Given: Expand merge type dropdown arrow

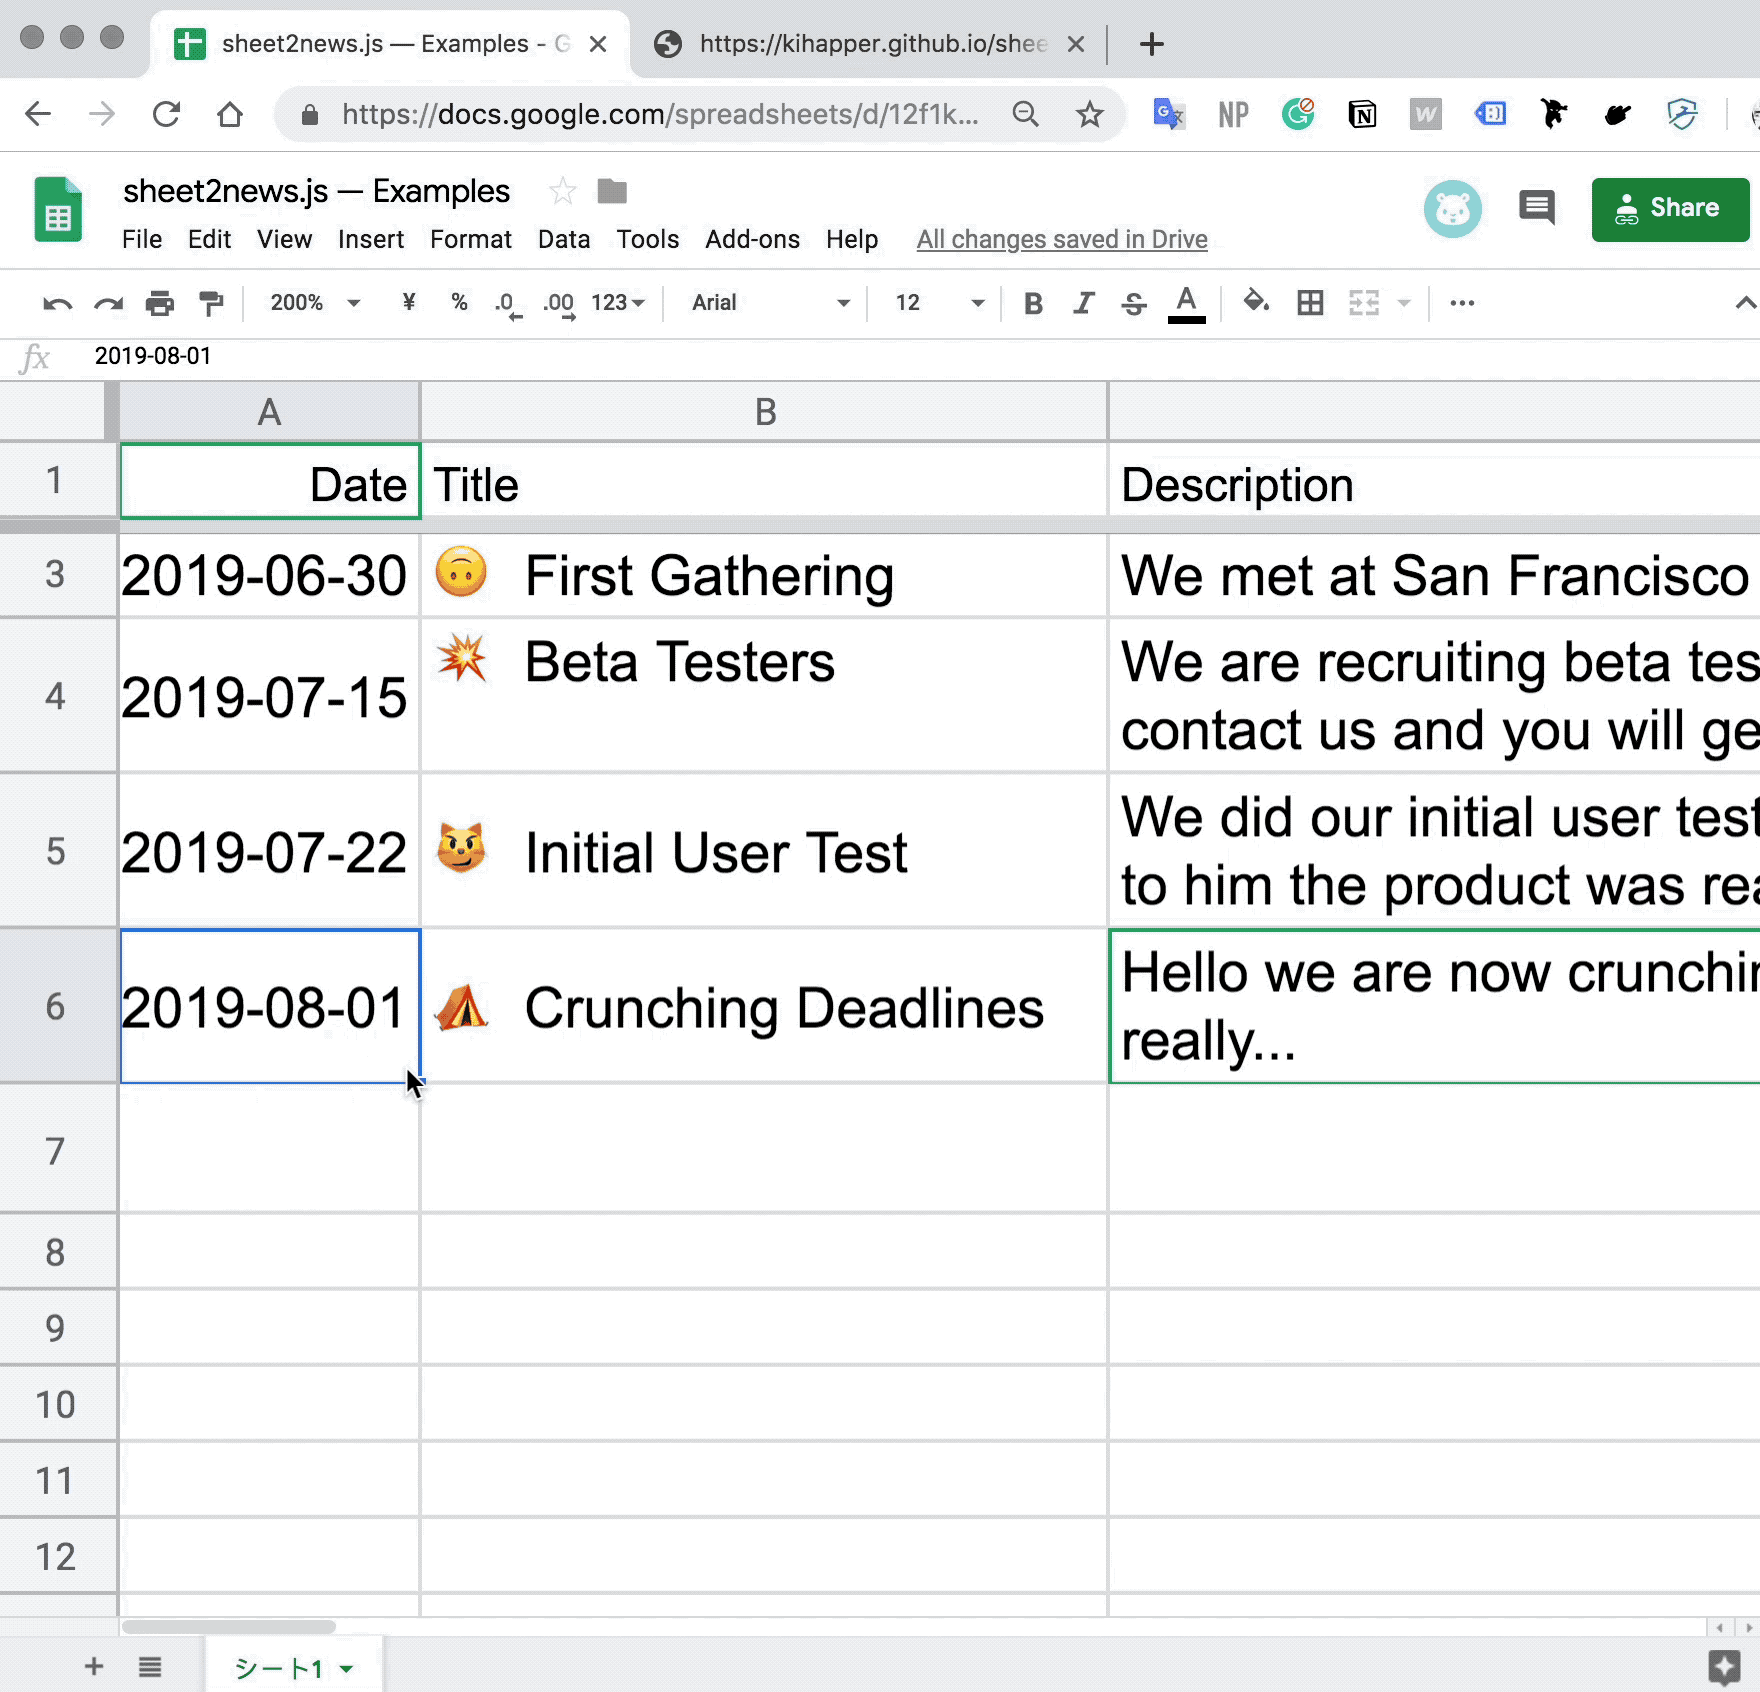Looking at the screenshot, I should pyautogui.click(x=1404, y=303).
